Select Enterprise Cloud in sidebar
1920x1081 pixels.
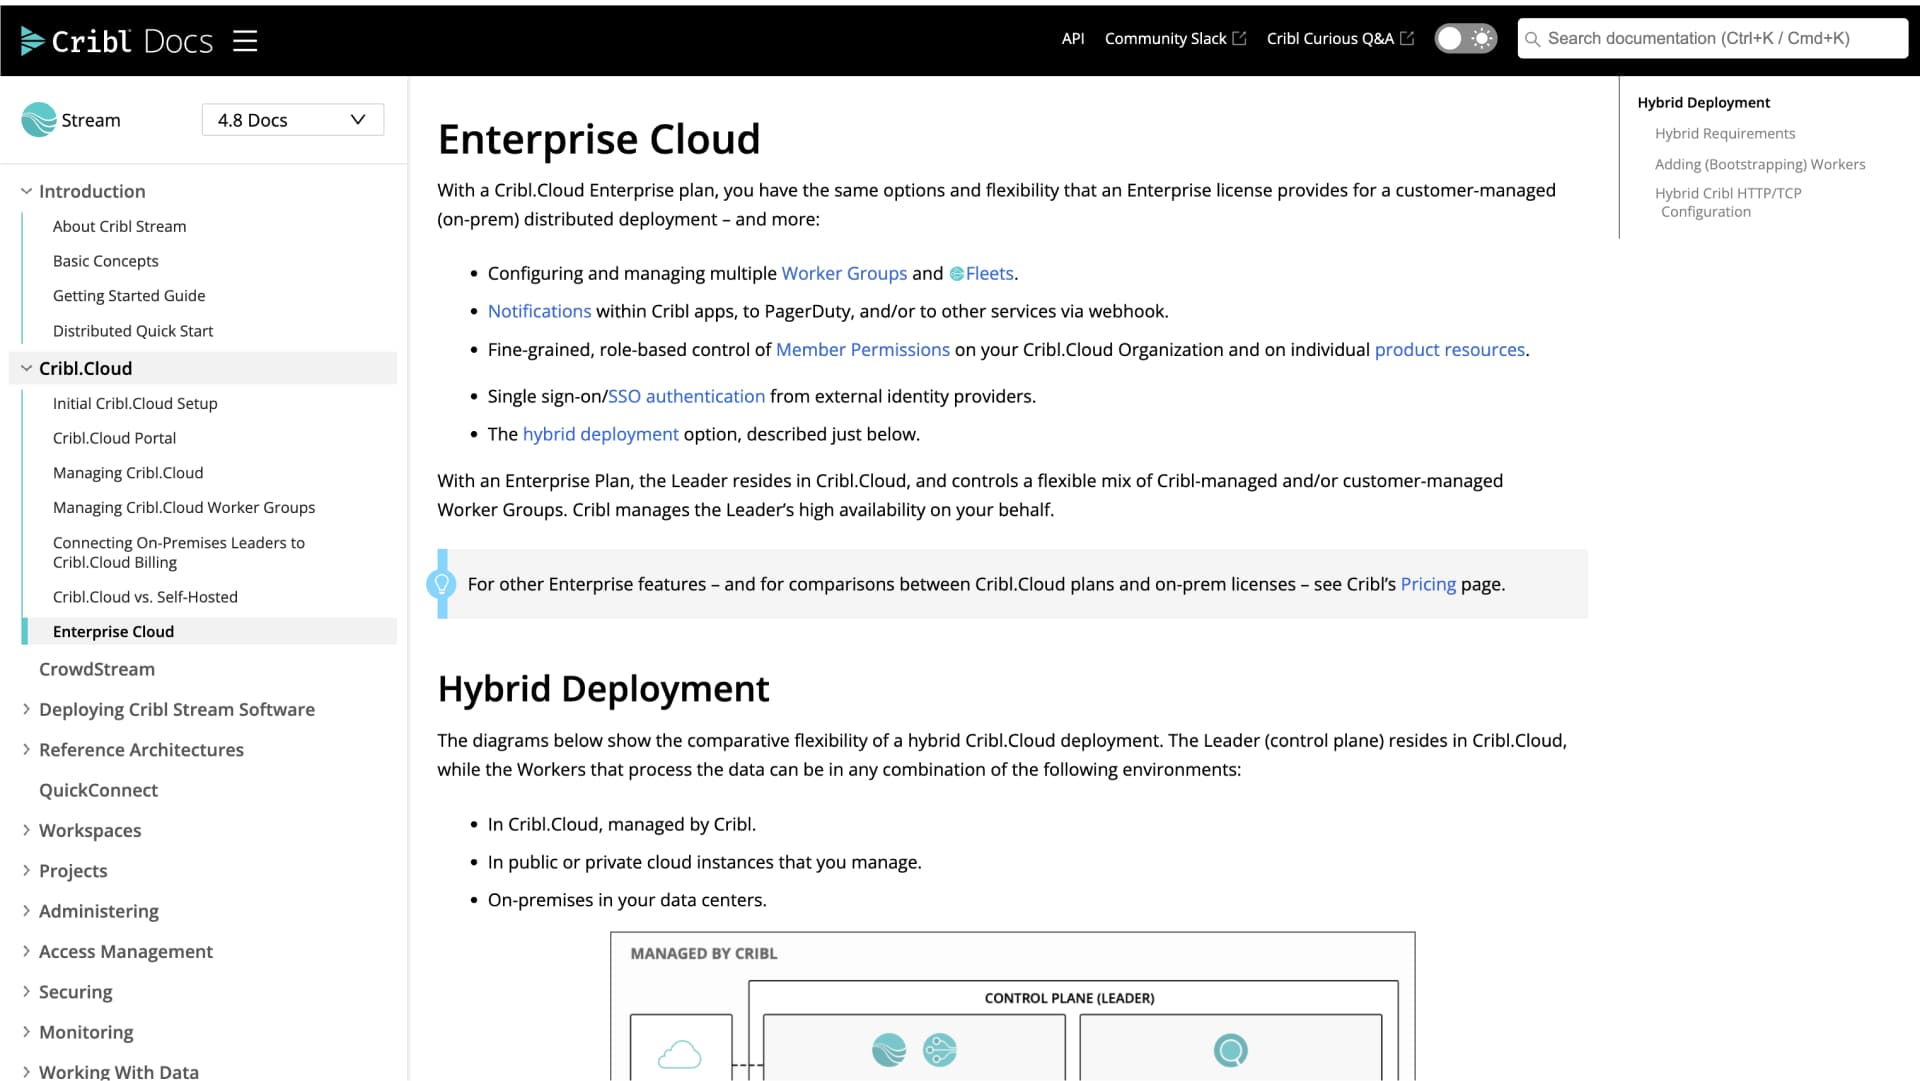coord(113,631)
